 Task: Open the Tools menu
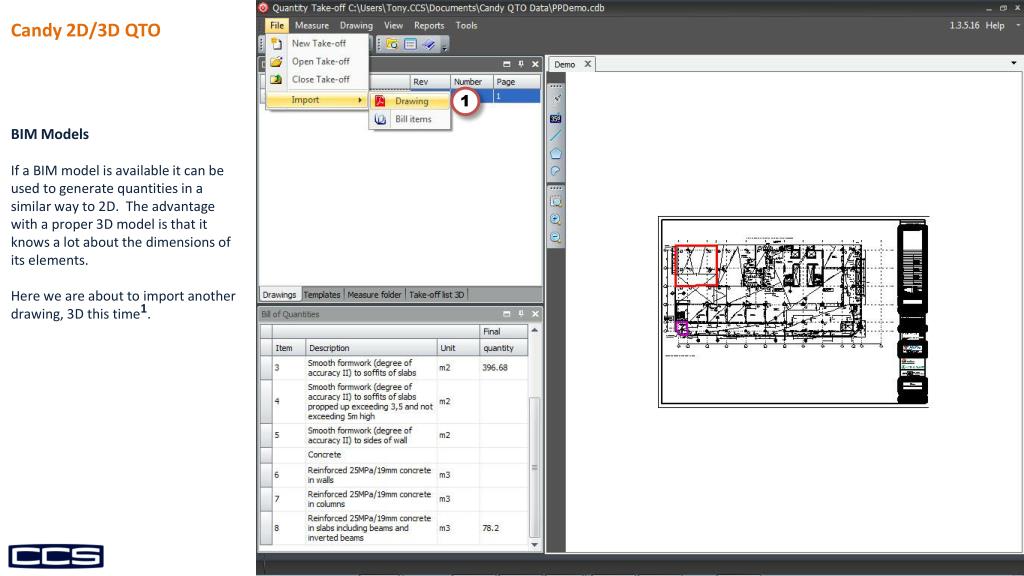(x=466, y=25)
